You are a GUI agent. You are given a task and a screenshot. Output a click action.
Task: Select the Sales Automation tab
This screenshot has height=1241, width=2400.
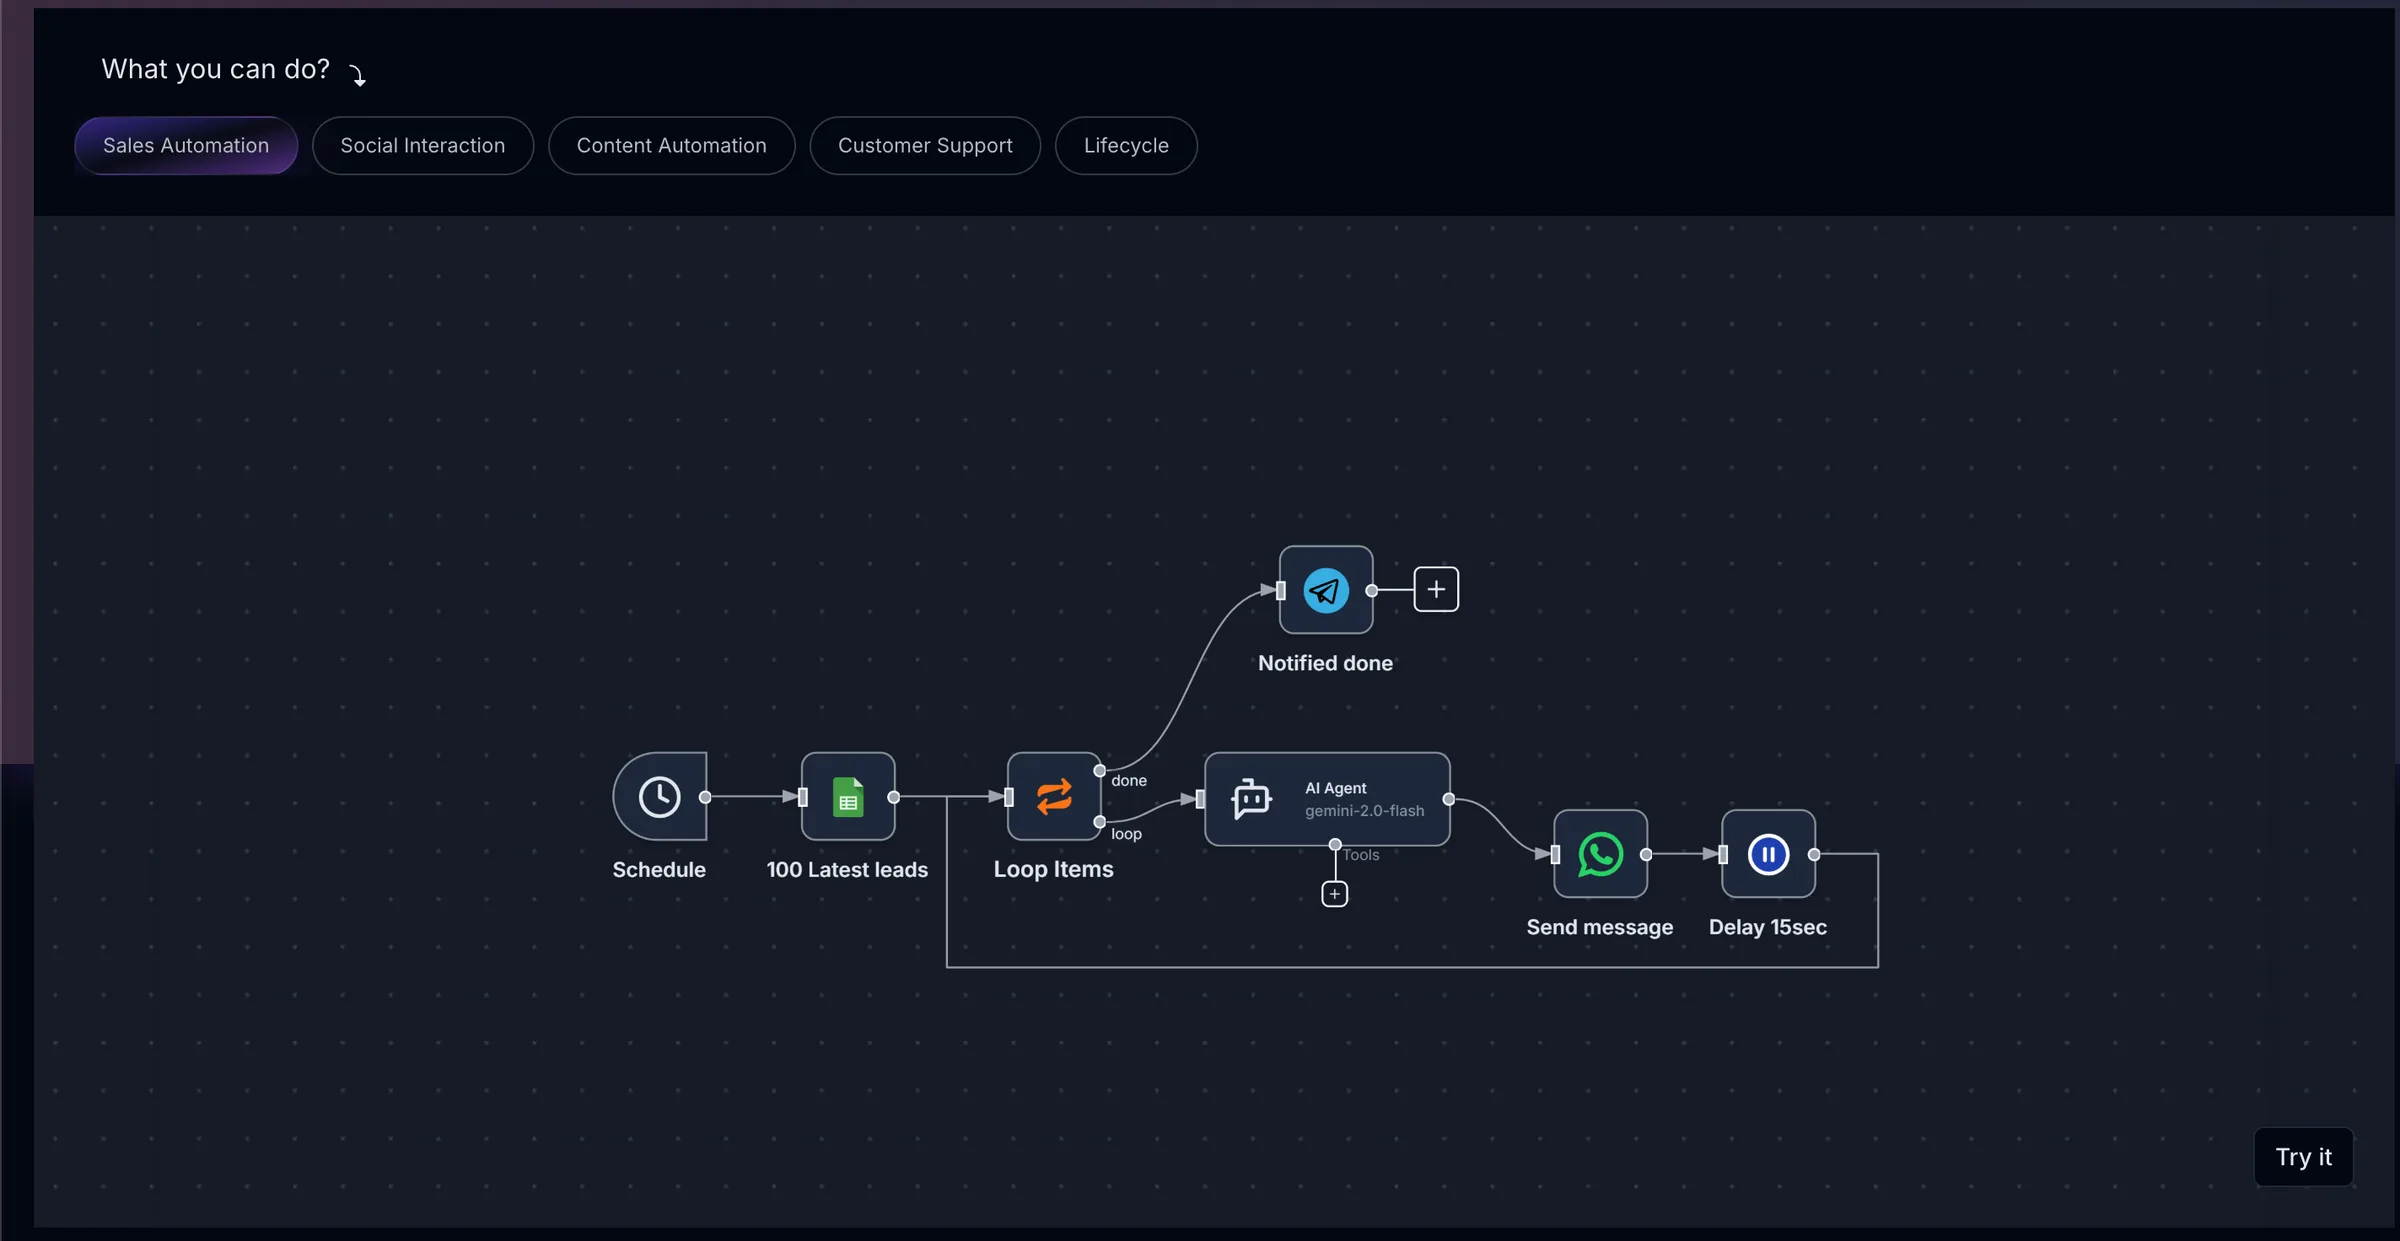186,146
